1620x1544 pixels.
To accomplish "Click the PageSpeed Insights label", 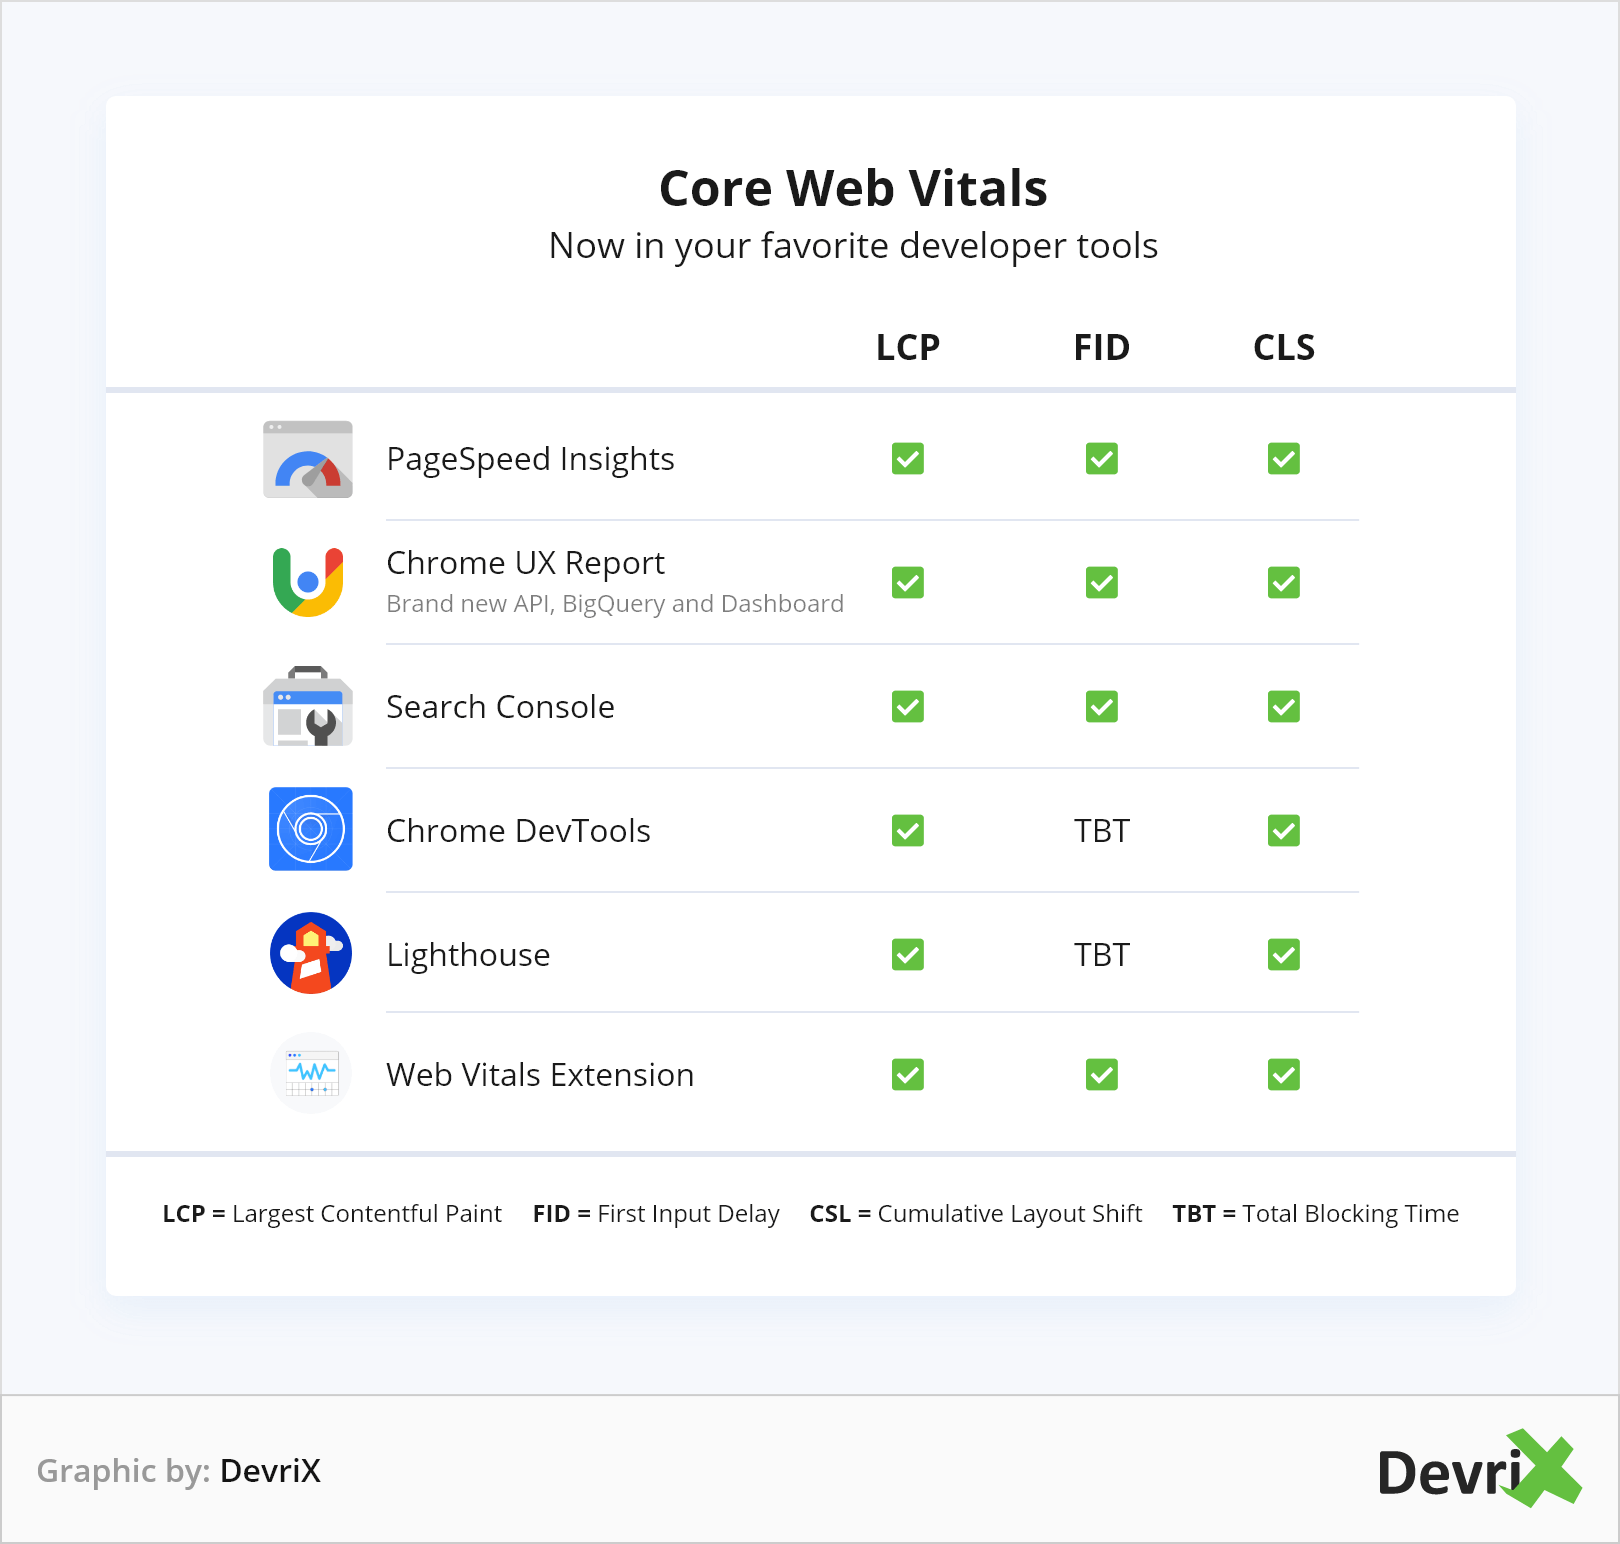I will [x=530, y=459].
